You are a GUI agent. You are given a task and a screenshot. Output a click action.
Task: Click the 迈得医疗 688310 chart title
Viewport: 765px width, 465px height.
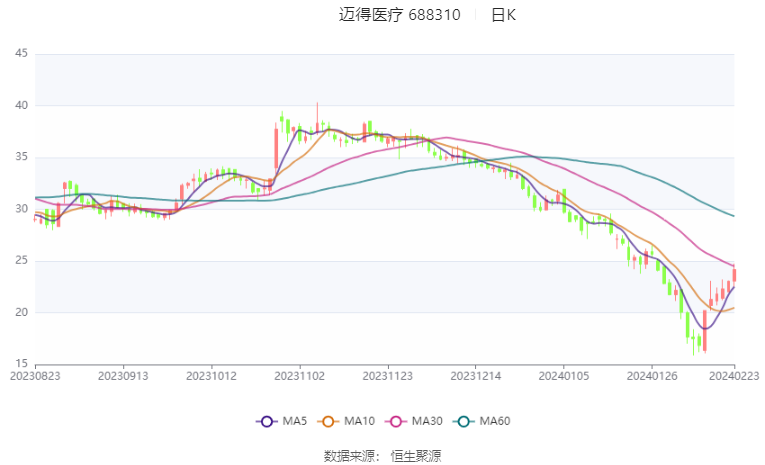[x=400, y=15]
